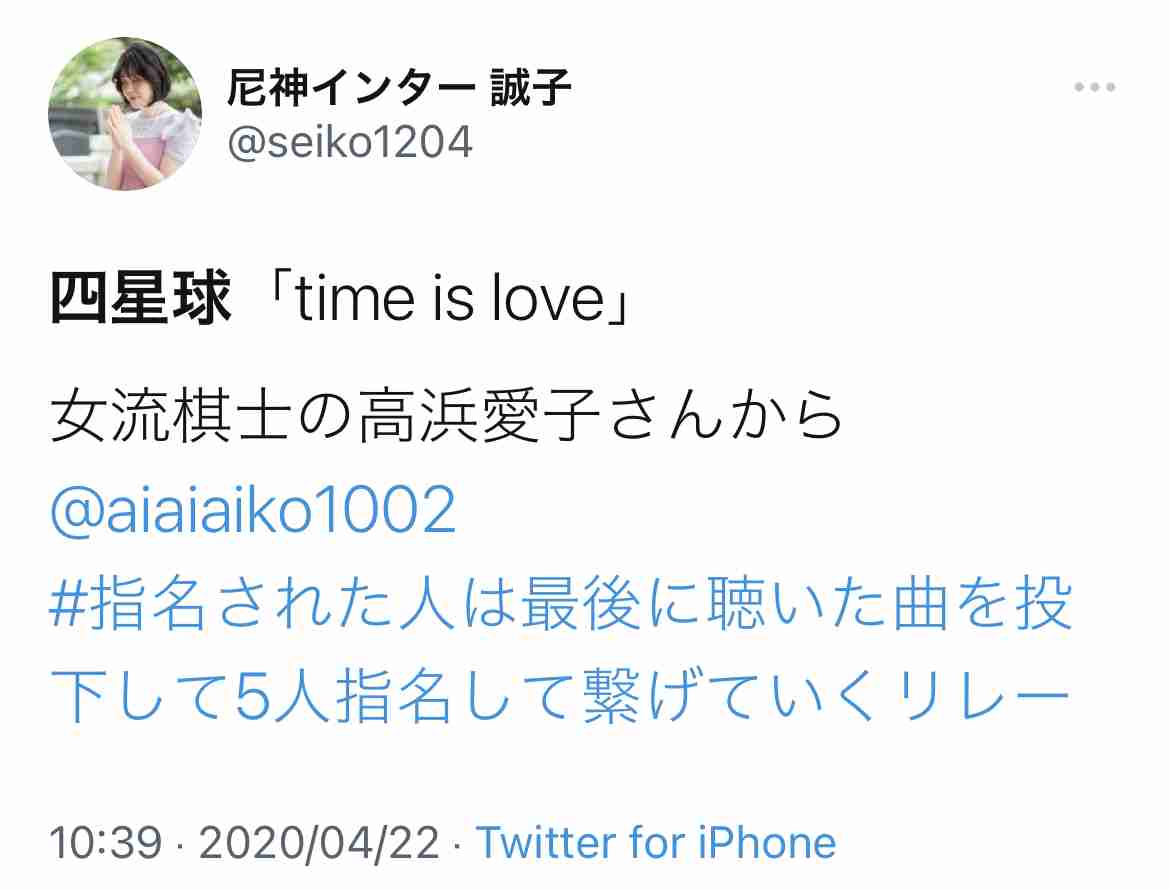1170x890 pixels.
Task: Tap the 10:39 timestamp
Action: (x=105, y=843)
